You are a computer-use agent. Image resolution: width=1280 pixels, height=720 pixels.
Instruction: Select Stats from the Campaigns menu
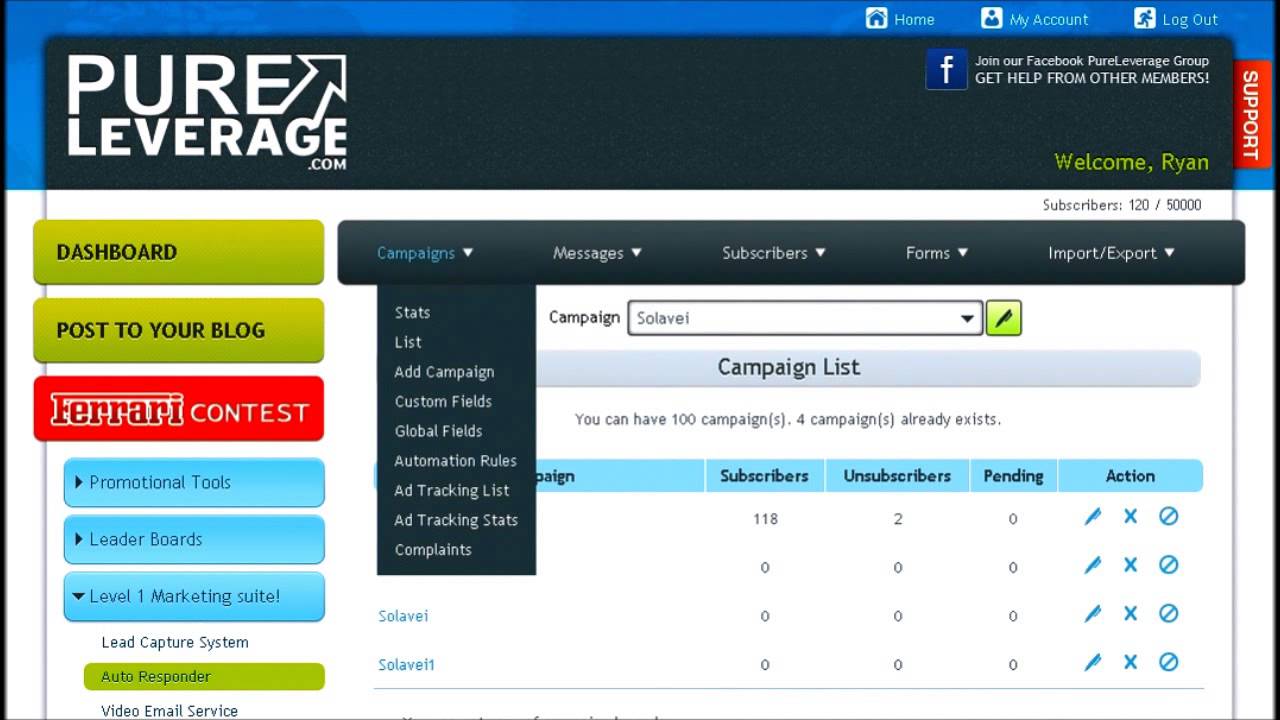(x=412, y=312)
